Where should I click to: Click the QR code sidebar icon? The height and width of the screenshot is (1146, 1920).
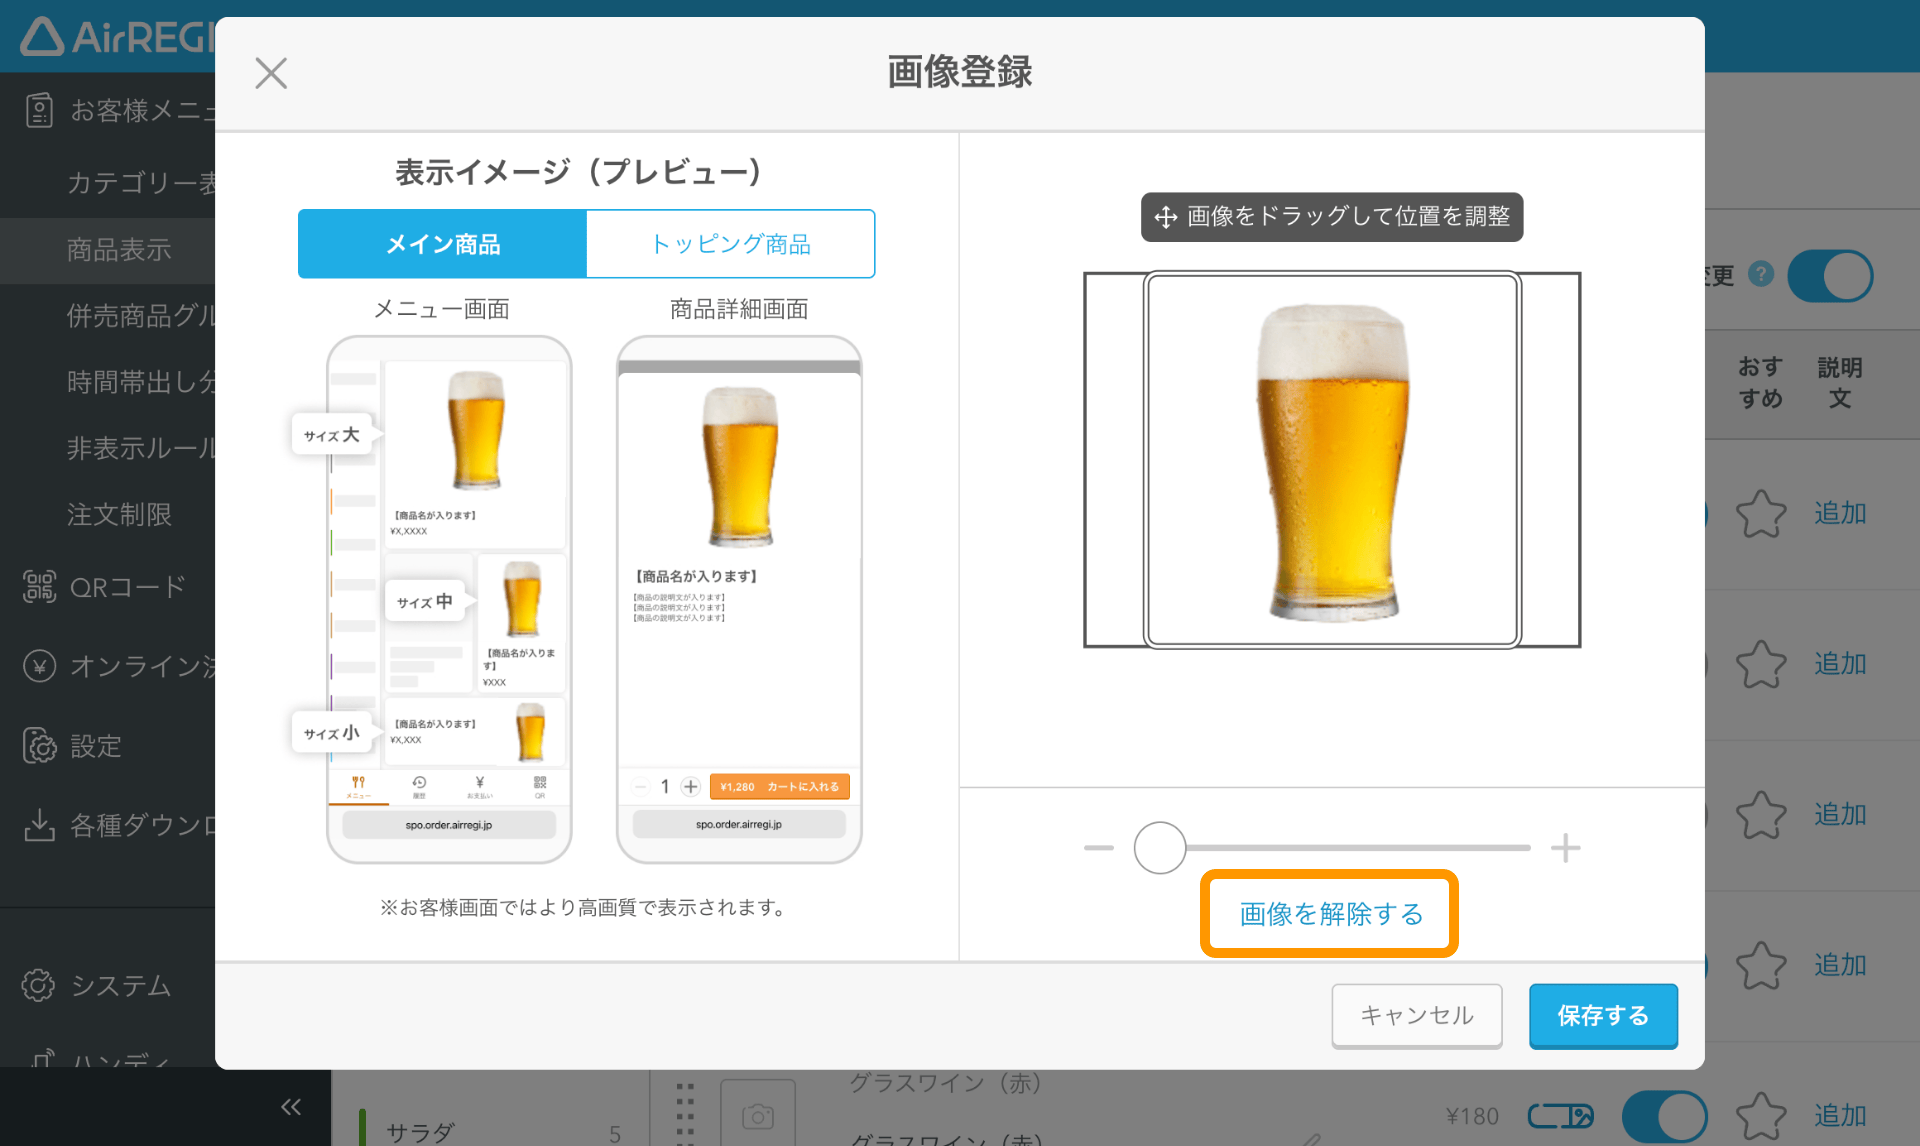click(39, 587)
